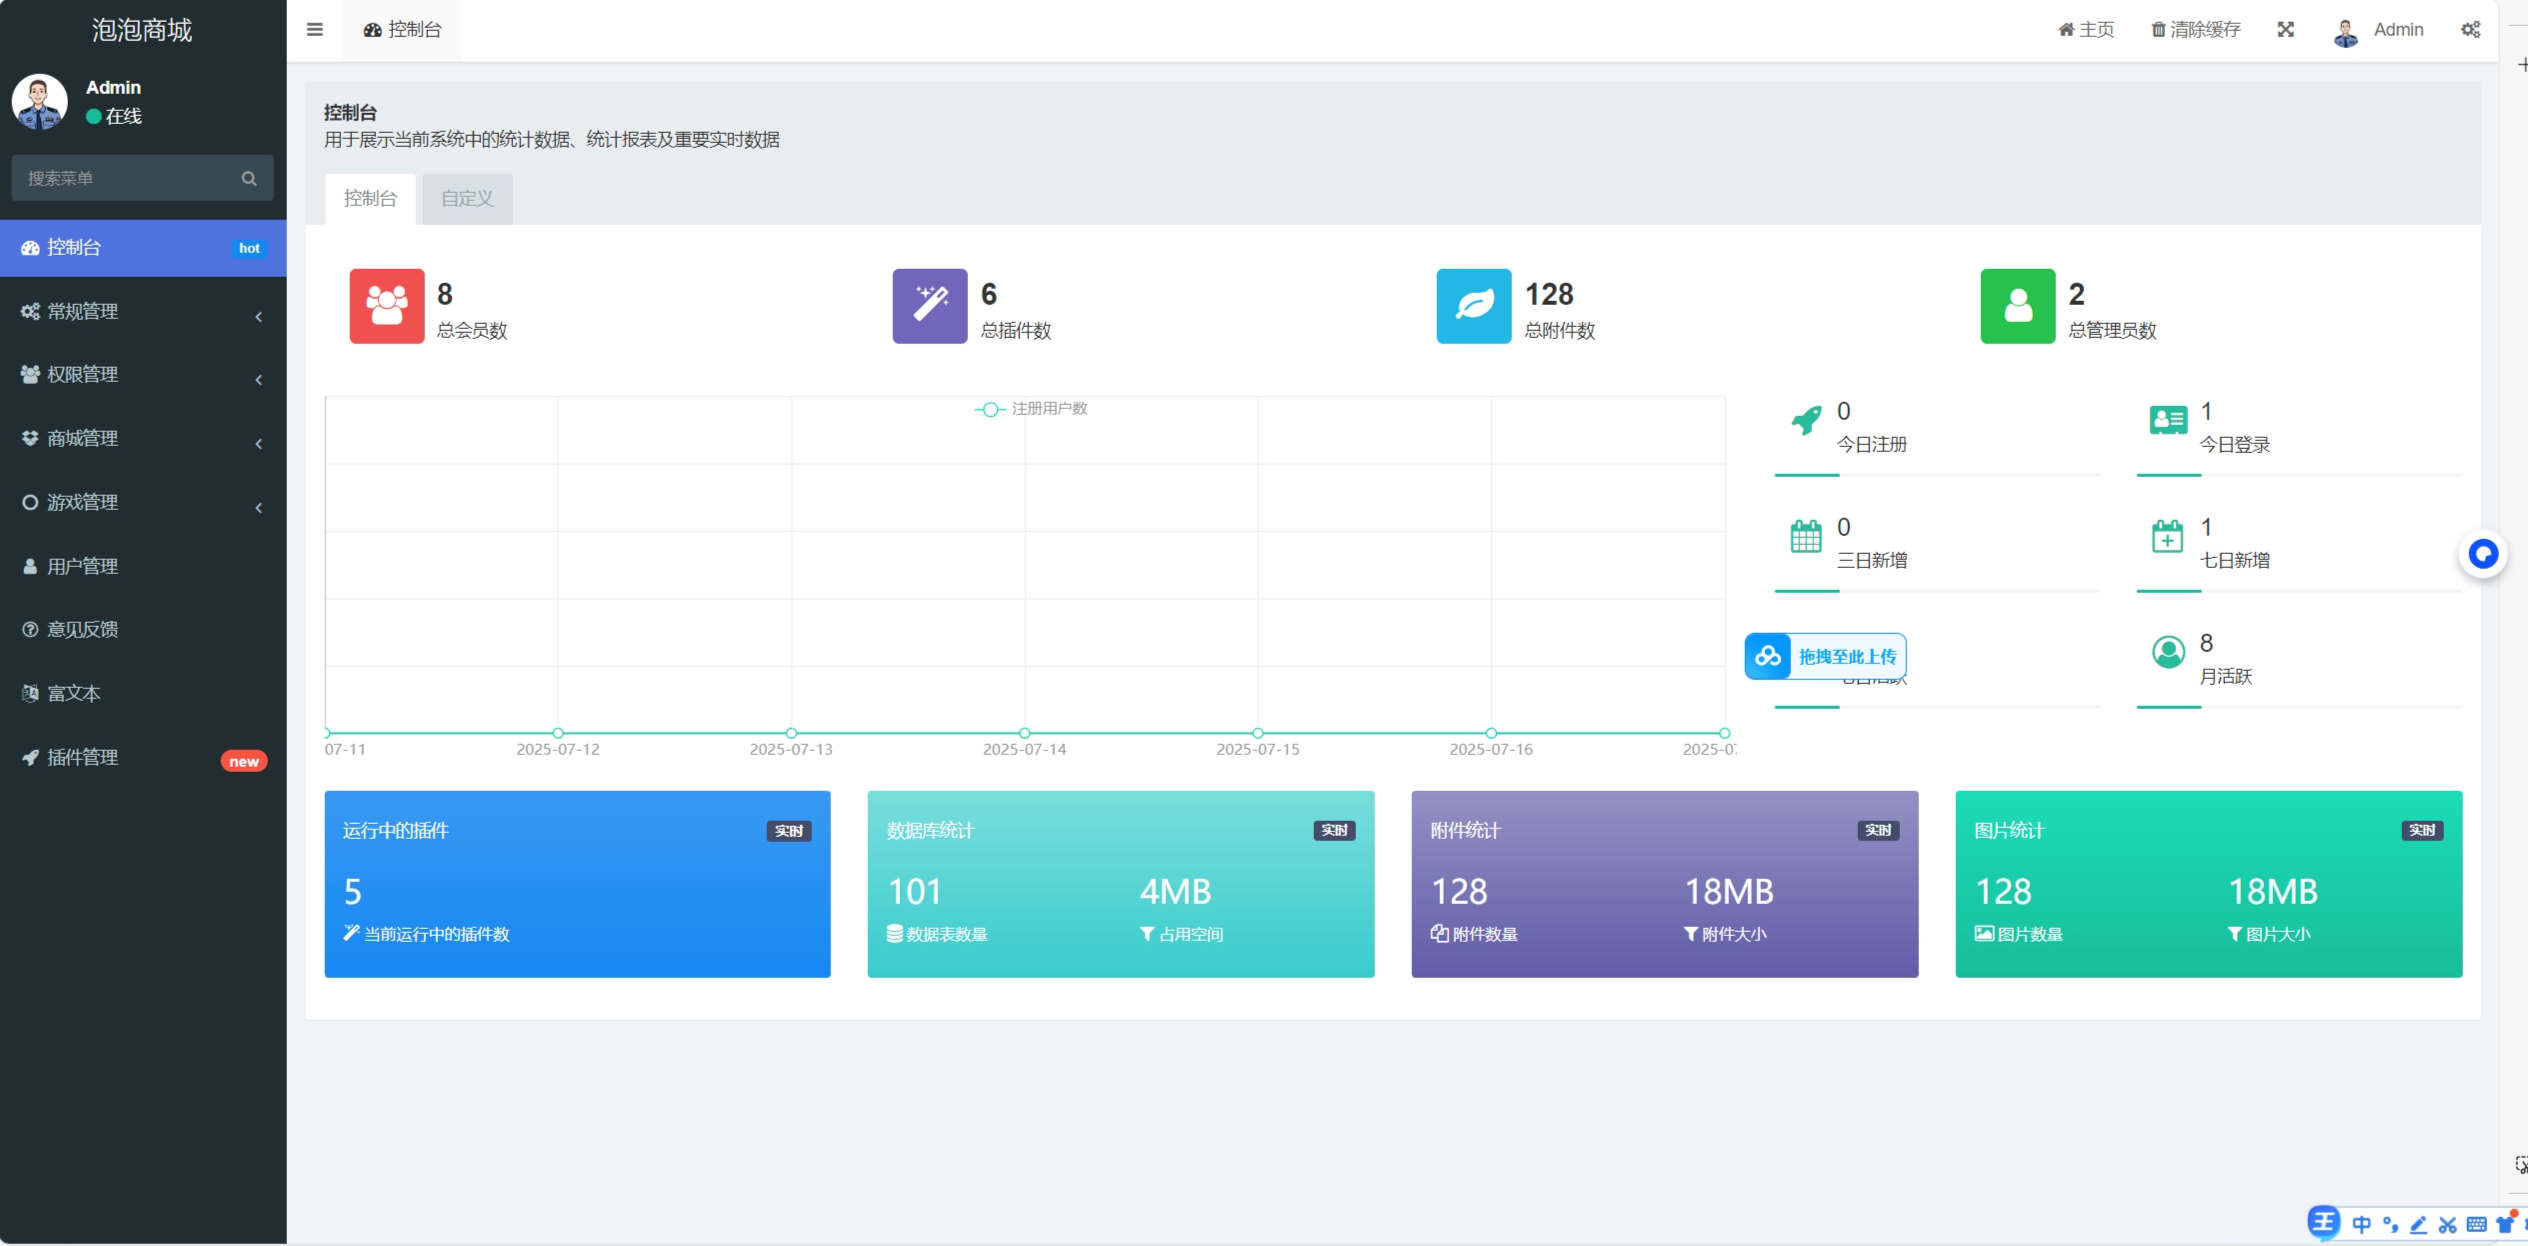Click the purple 总插件数 magic wand icon
Image resolution: width=2528 pixels, height=1246 pixels.
tap(930, 306)
